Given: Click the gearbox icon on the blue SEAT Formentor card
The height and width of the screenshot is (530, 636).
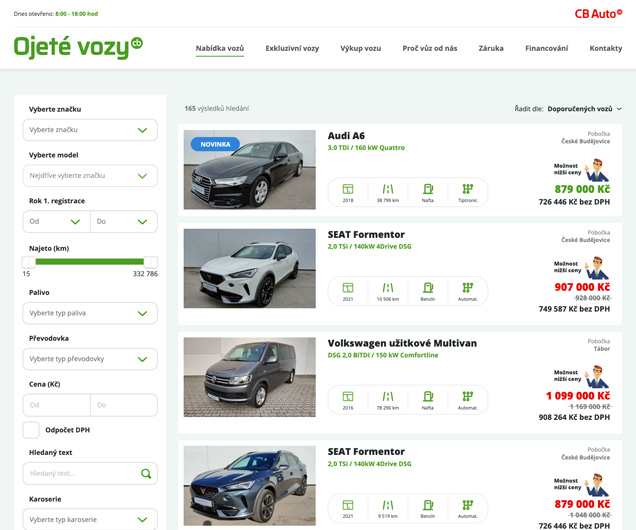Looking at the screenshot, I should 468,505.
